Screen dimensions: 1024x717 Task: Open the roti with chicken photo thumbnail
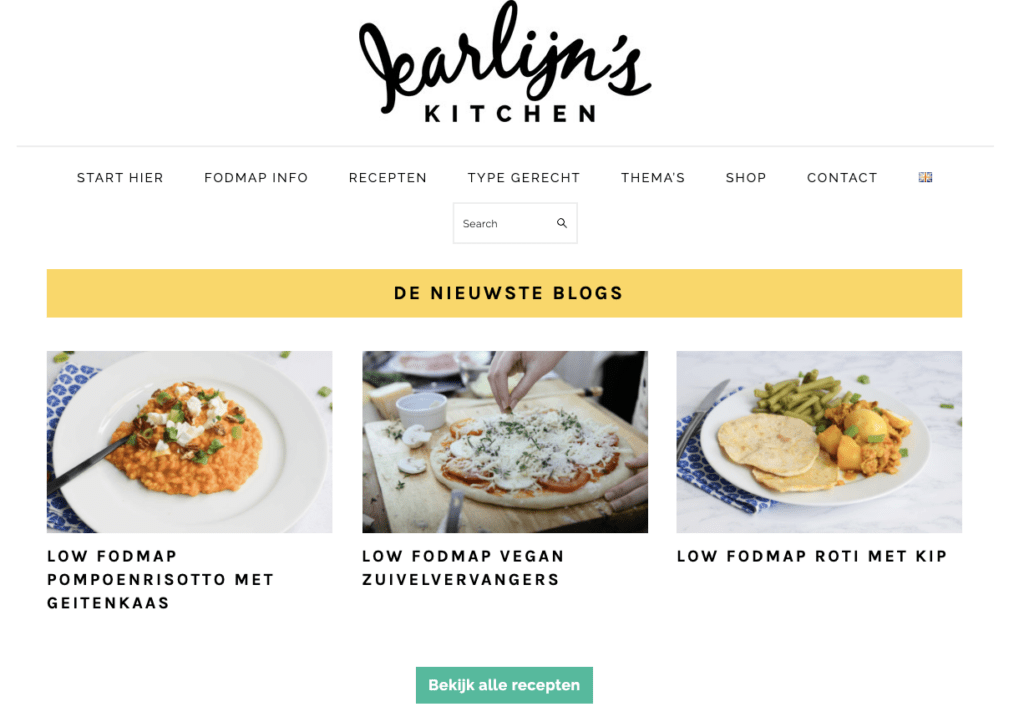pyautogui.click(x=819, y=442)
